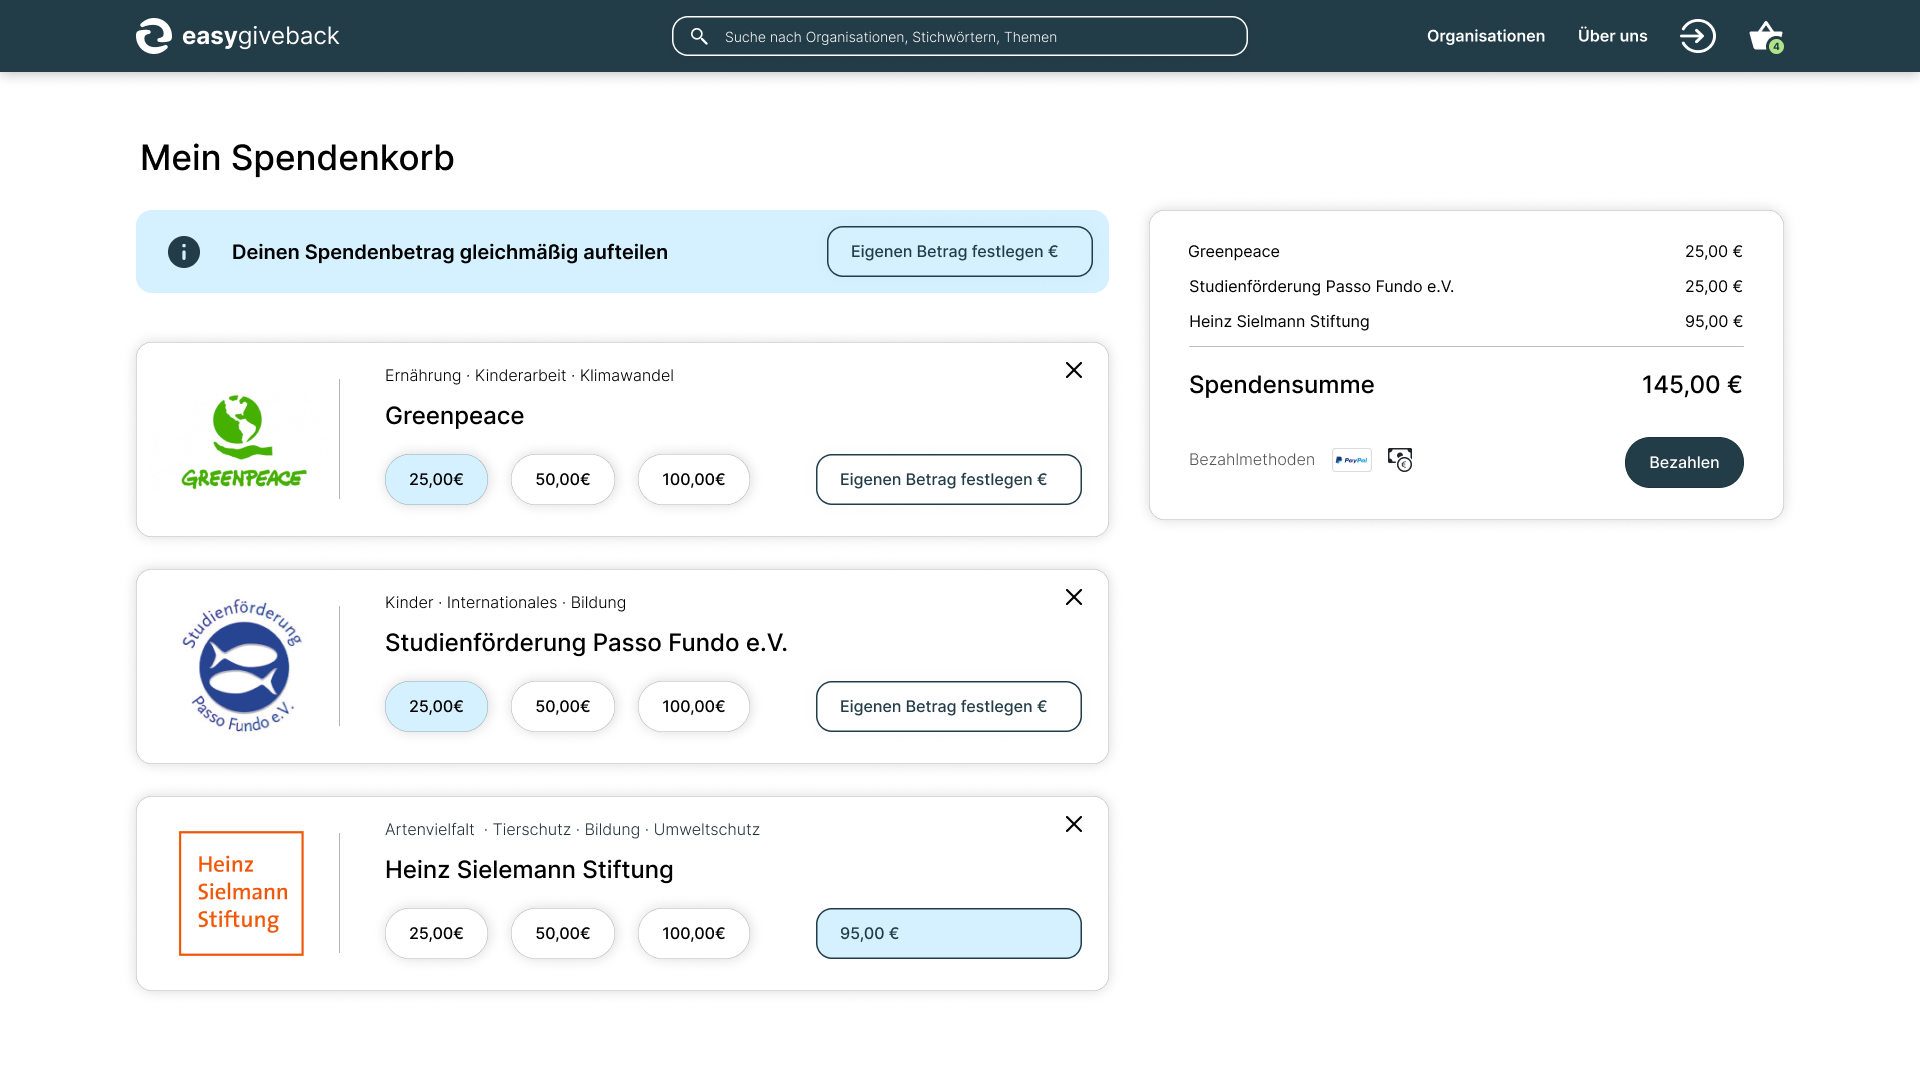Image resolution: width=1920 pixels, height=1080 pixels.
Task: Click Eigenen Betrag festlegen in blue banner
Action: pyautogui.click(x=959, y=252)
